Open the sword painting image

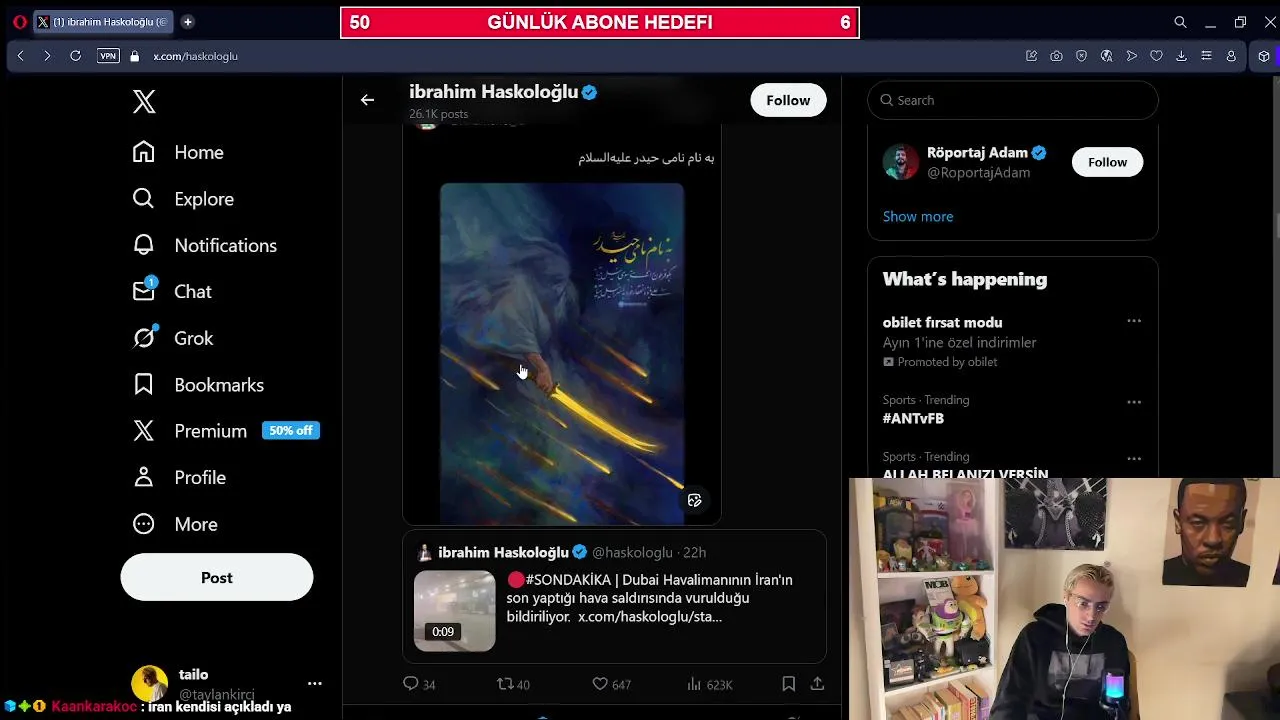click(x=562, y=354)
